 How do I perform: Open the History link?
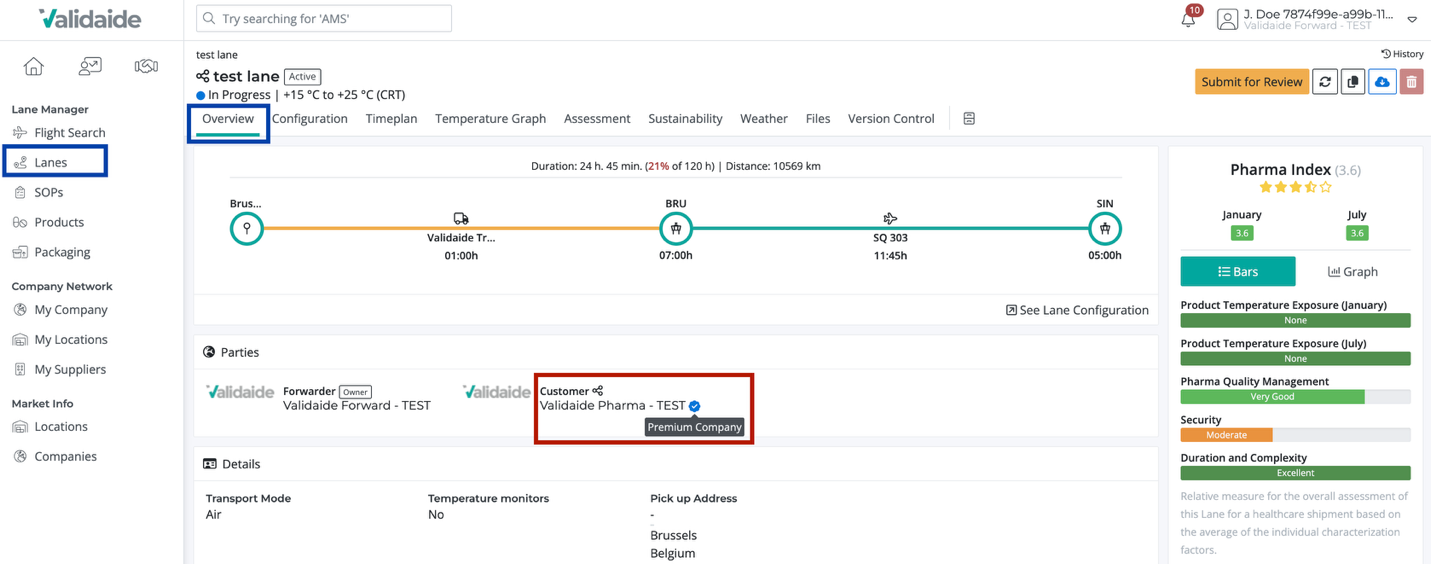[1402, 54]
